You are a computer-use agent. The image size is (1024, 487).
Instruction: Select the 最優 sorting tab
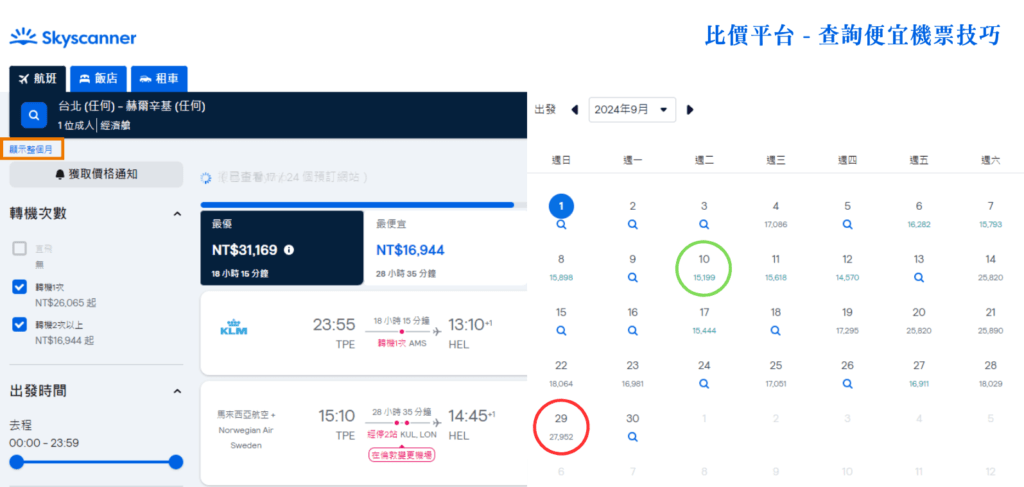pos(281,248)
